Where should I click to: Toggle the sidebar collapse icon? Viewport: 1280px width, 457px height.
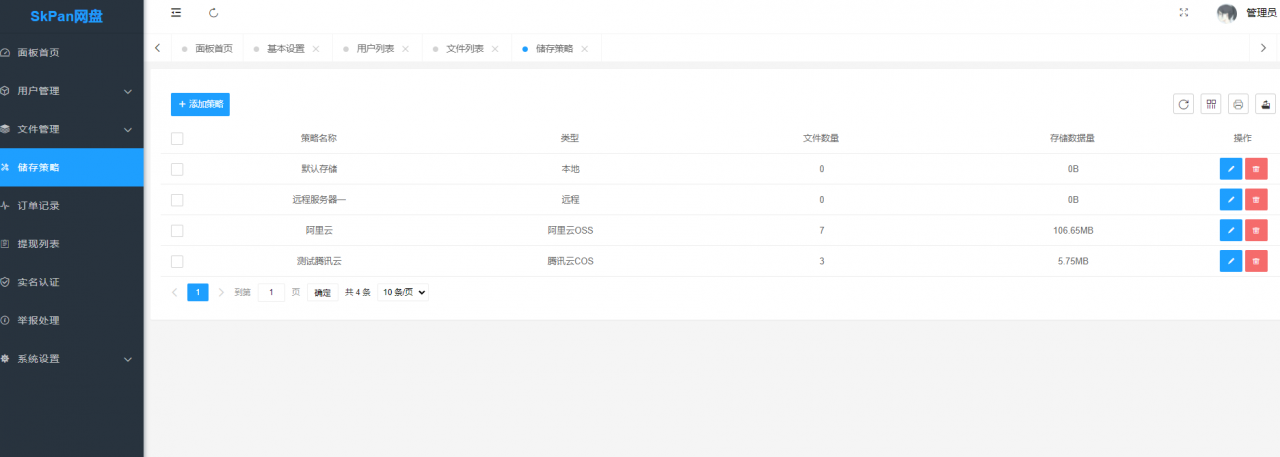point(176,13)
